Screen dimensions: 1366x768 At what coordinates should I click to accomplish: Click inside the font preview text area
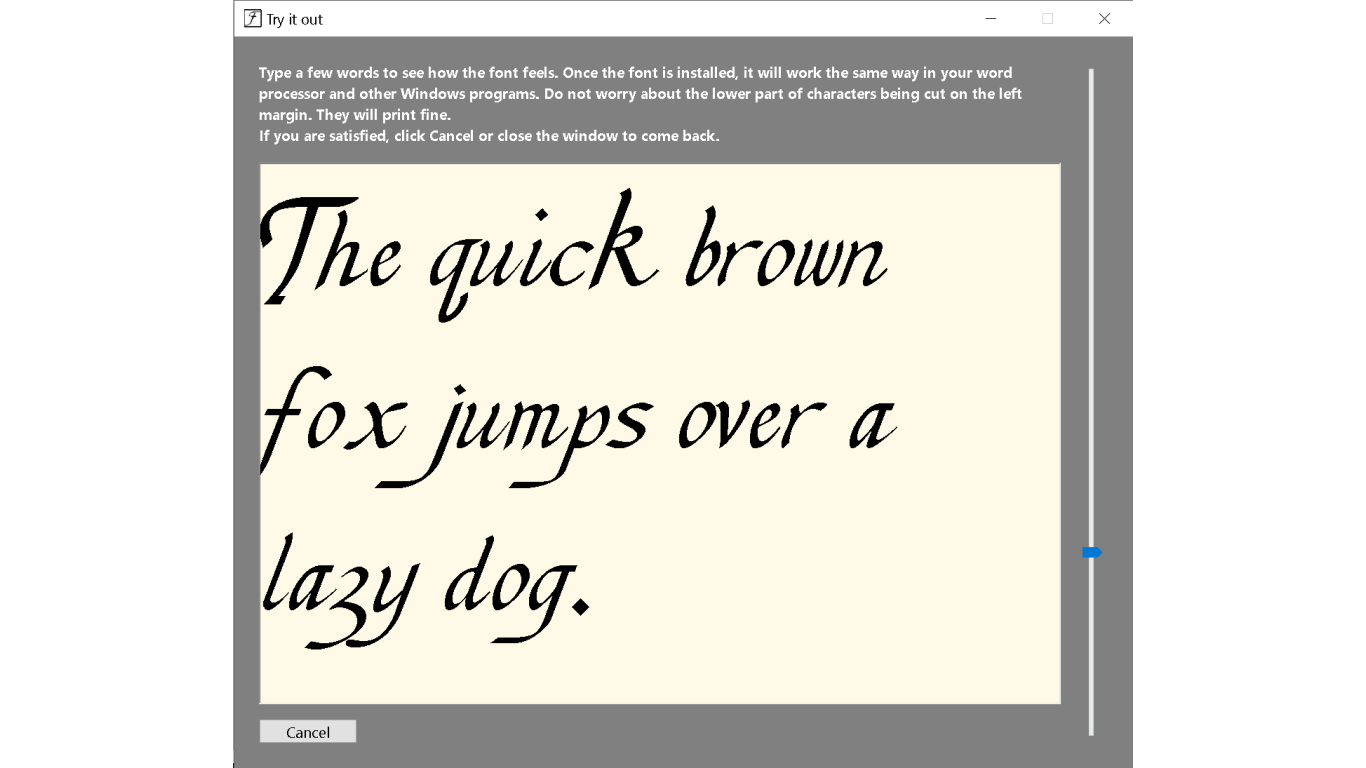[x=660, y=430]
